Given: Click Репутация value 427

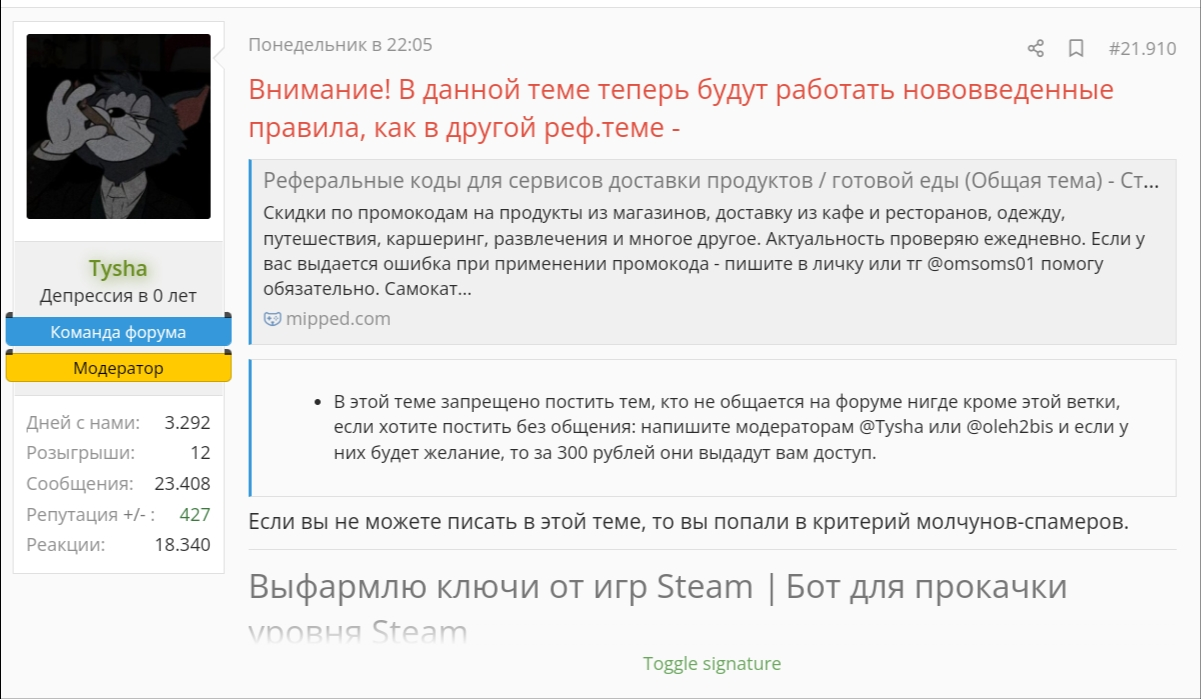Looking at the screenshot, I should (195, 514).
